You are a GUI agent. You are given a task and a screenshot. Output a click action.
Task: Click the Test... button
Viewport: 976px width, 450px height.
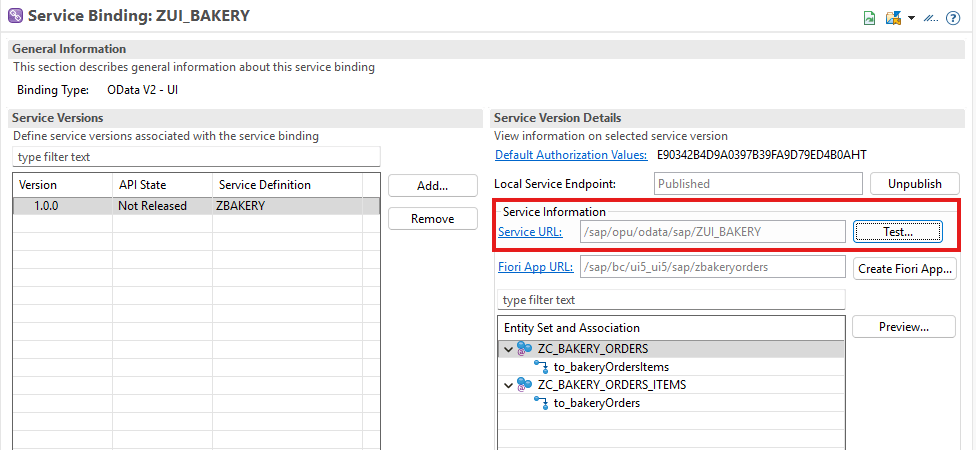click(897, 231)
